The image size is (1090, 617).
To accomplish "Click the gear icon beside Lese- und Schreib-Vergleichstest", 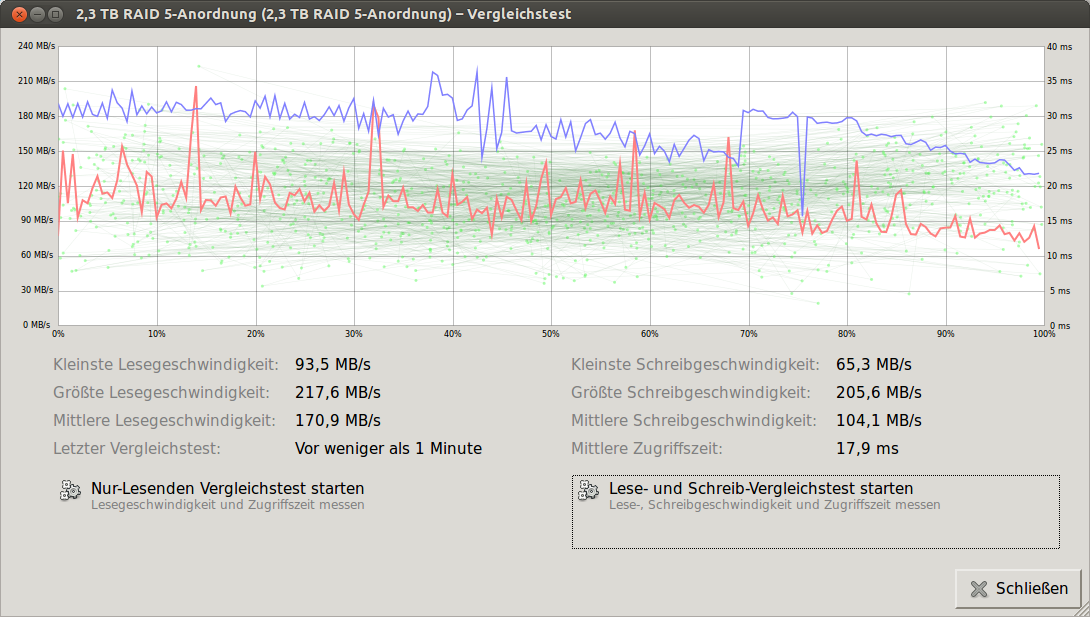I will click(588, 491).
